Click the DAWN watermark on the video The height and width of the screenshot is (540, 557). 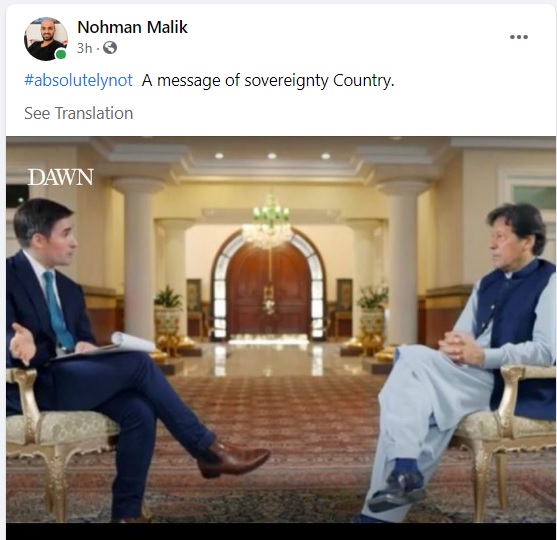(60, 177)
